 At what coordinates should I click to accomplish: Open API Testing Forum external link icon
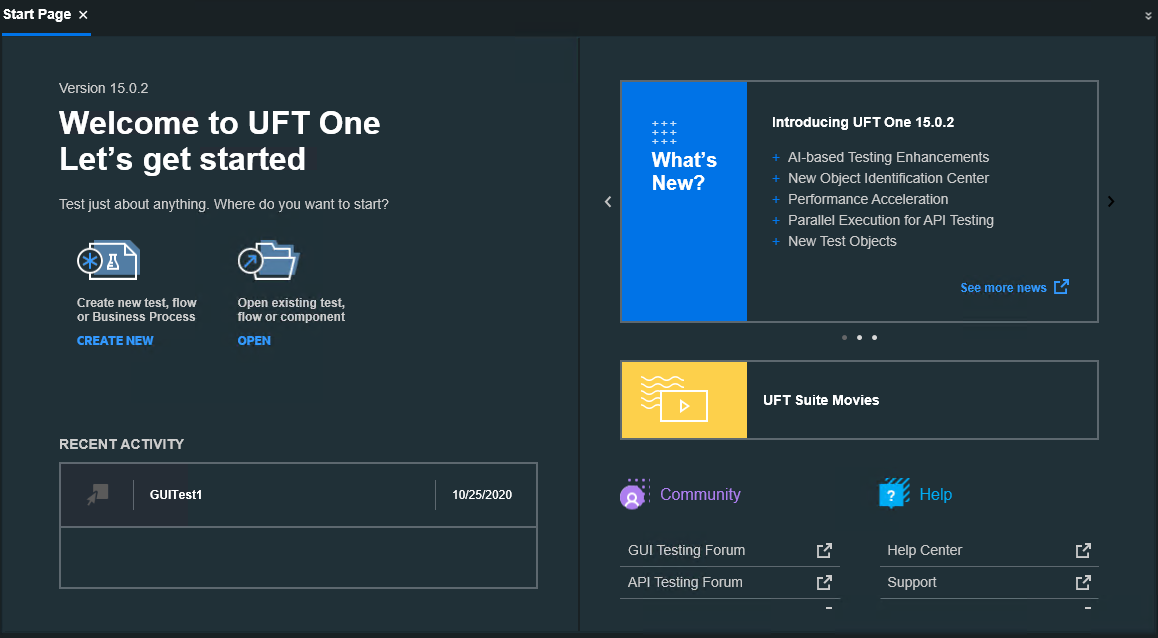824,582
